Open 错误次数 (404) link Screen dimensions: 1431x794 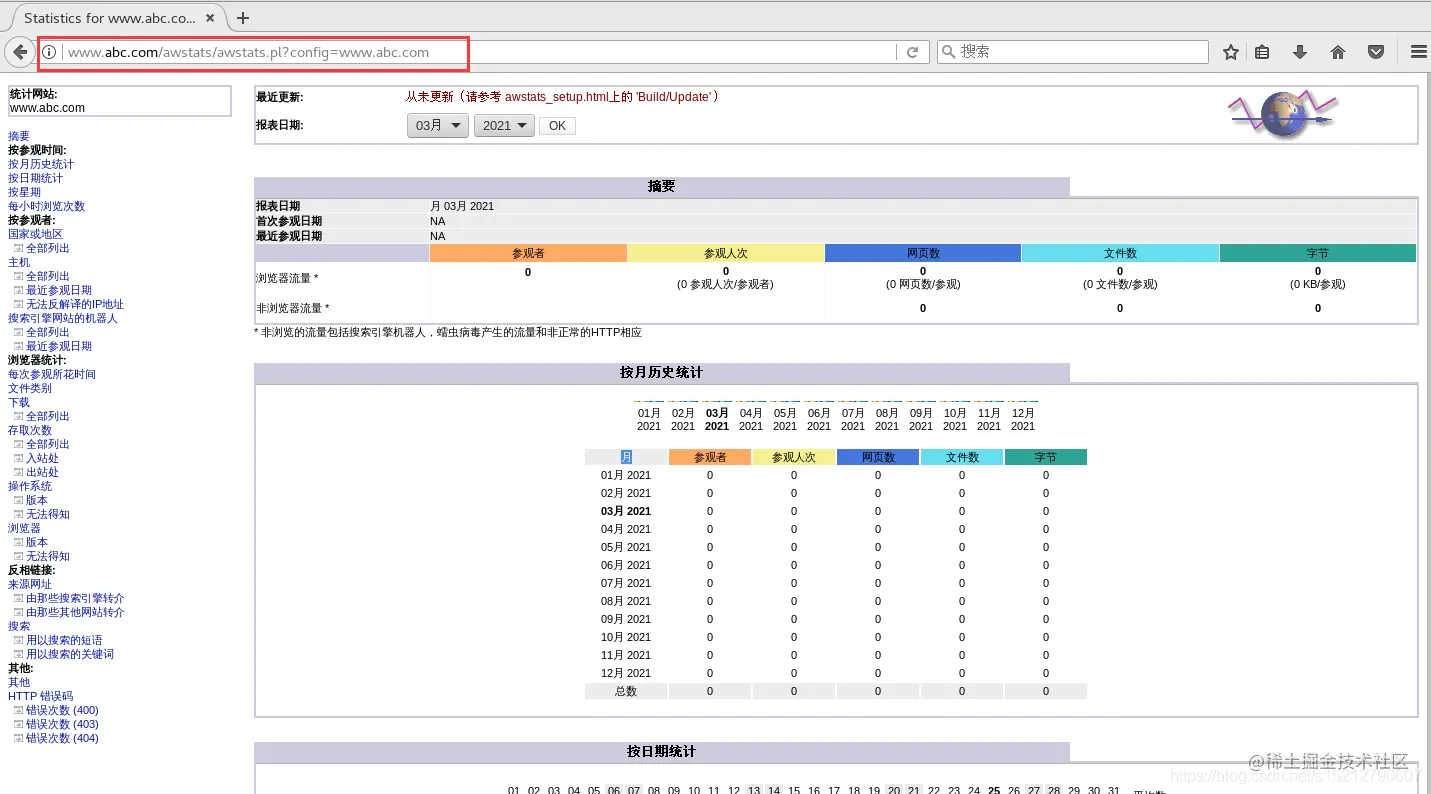tap(62, 738)
